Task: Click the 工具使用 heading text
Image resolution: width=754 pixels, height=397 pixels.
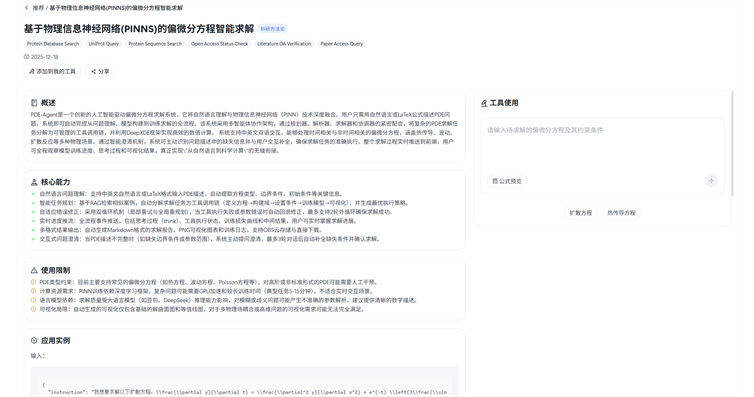Action: (x=504, y=103)
